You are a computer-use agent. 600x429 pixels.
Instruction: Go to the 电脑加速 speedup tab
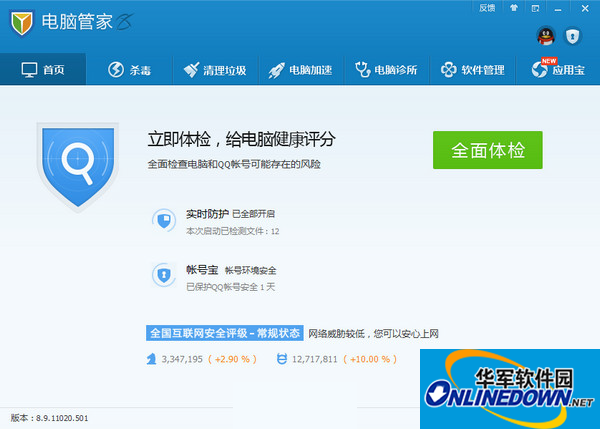click(x=301, y=70)
